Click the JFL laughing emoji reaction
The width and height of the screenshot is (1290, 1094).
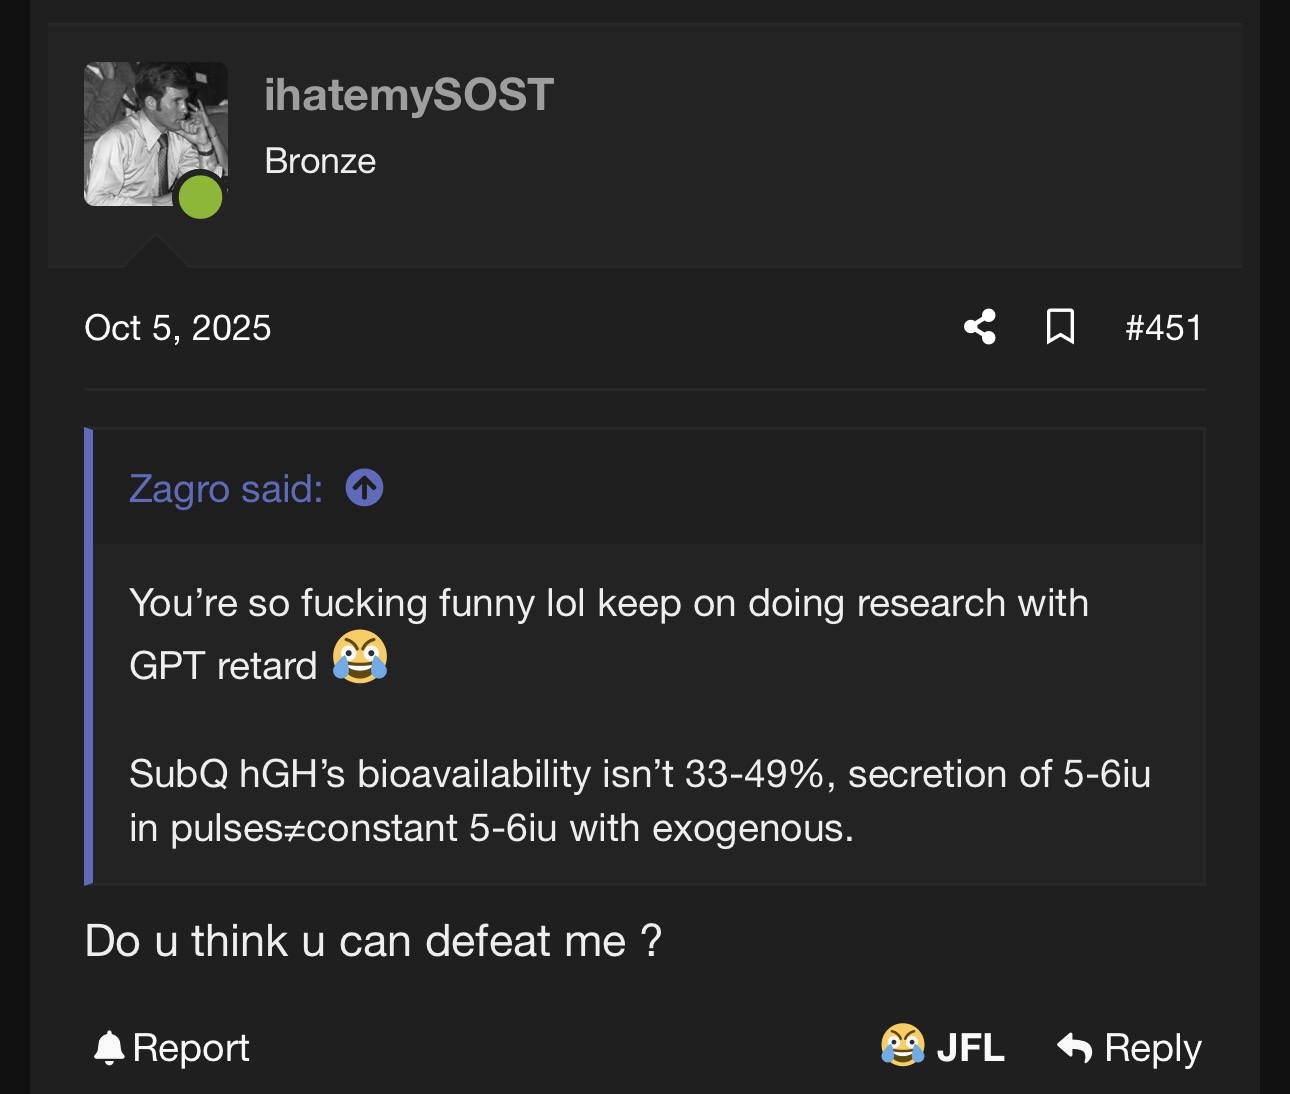(x=902, y=1046)
